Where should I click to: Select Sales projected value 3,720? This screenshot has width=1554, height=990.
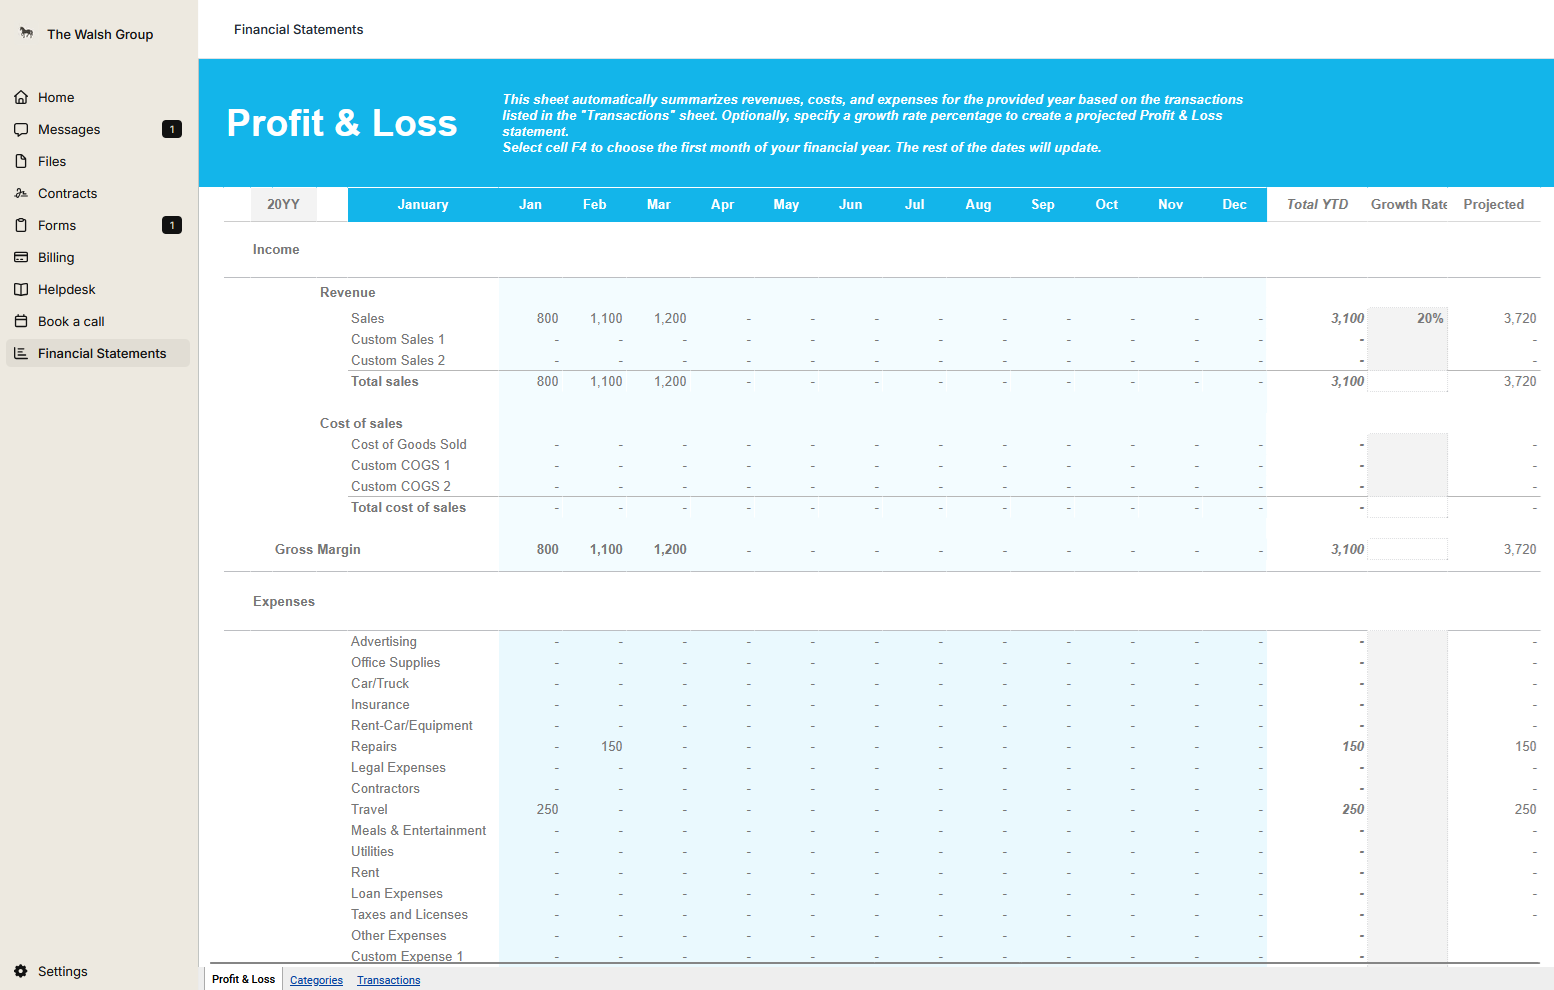pos(1520,318)
